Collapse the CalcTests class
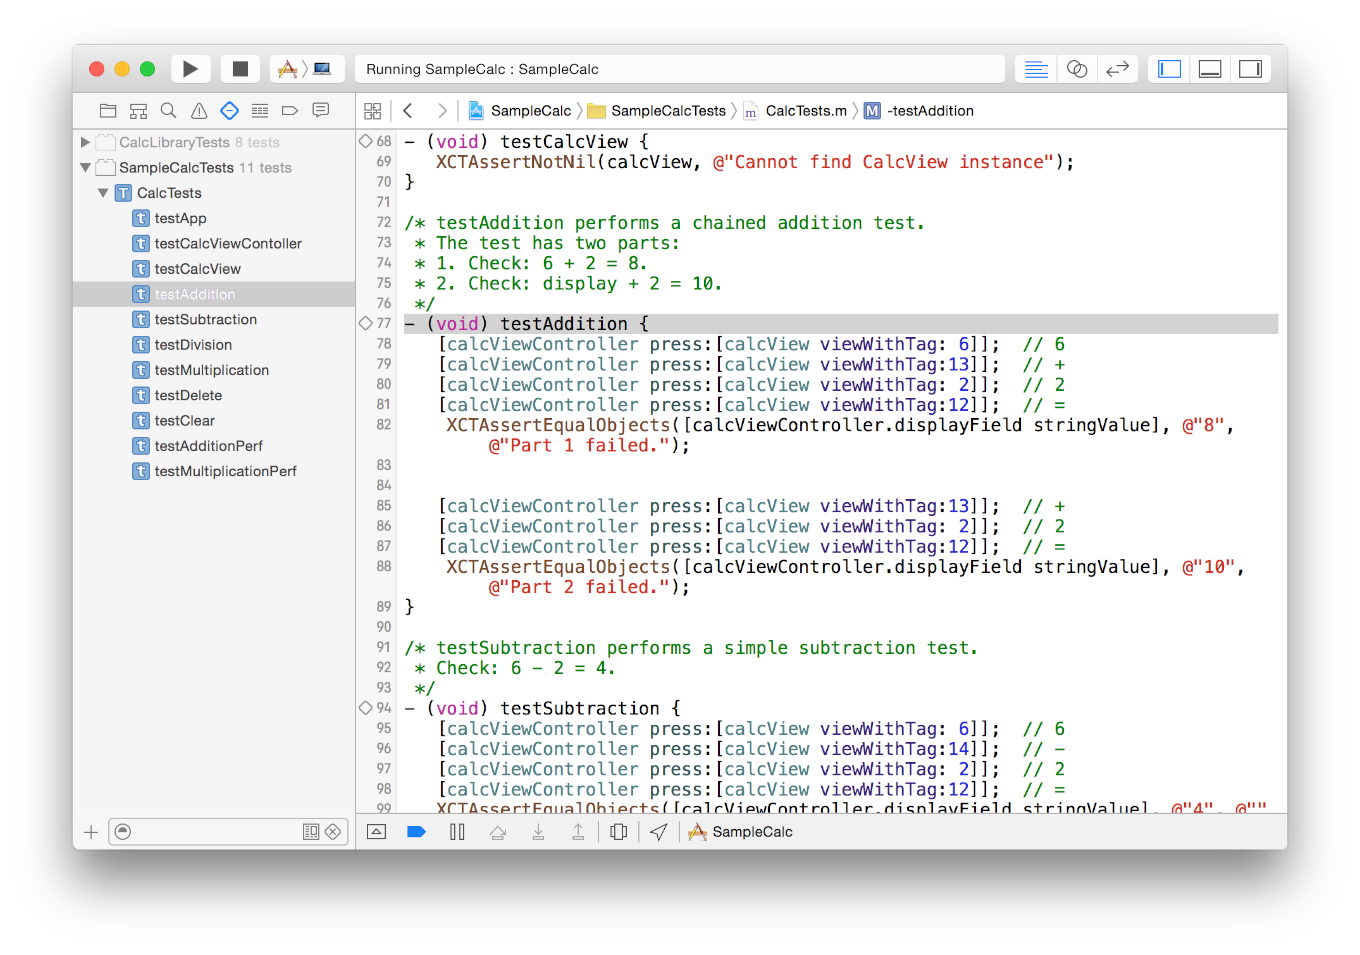The height and width of the screenshot is (955, 1360). pos(103,193)
